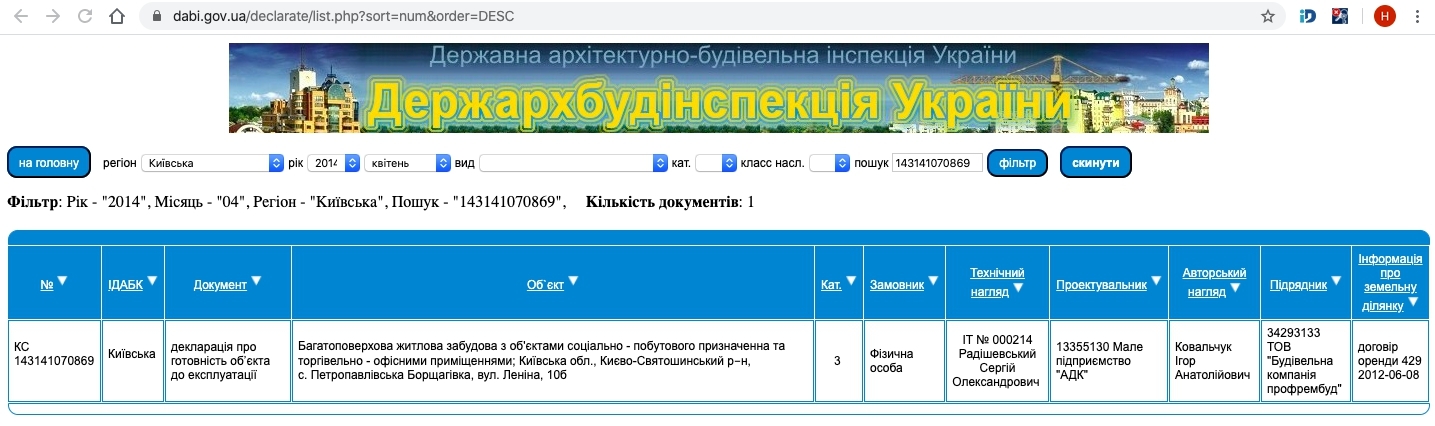Sort by Авторський нагляд arrow icon
This screenshot has height=426, width=1435.
click(x=1236, y=289)
